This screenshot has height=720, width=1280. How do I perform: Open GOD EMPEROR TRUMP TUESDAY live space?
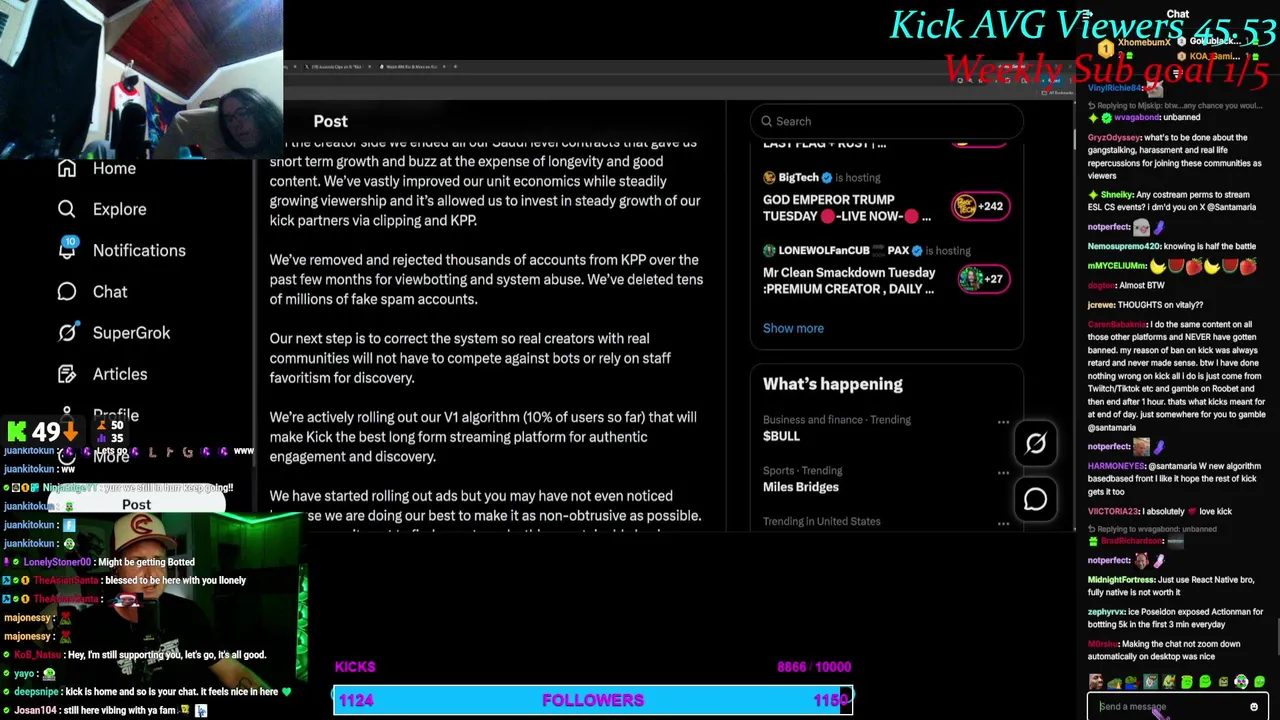click(846, 208)
